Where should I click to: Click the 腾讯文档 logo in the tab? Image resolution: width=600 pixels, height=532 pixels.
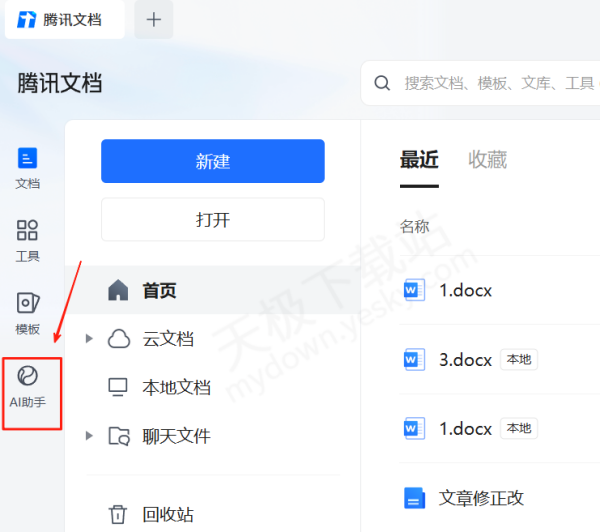pos(26,20)
